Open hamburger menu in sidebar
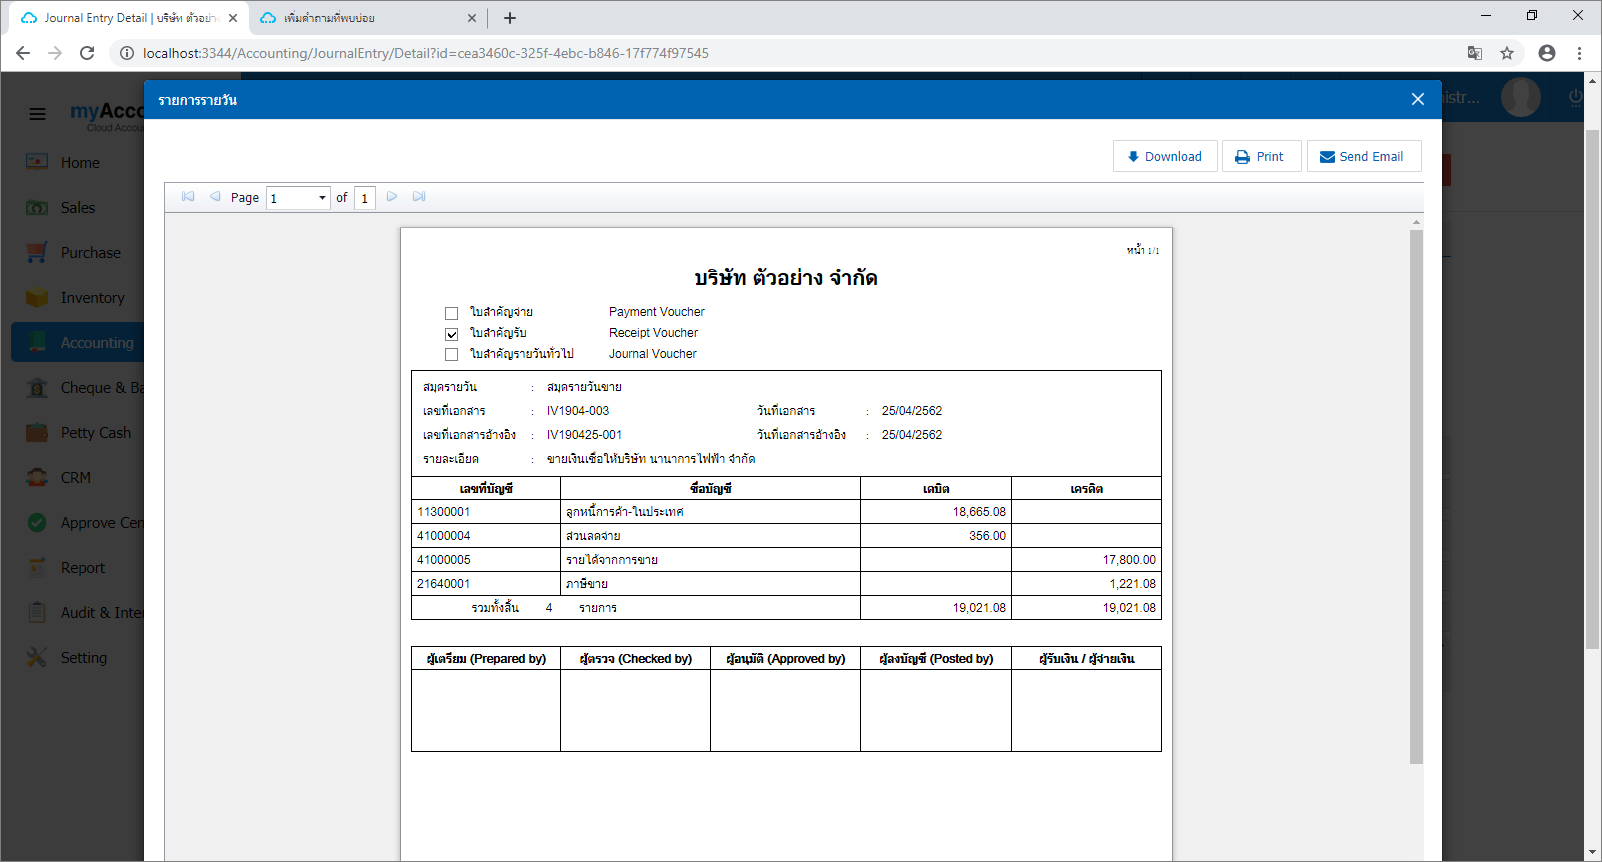The width and height of the screenshot is (1602, 862). click(37, 114)
